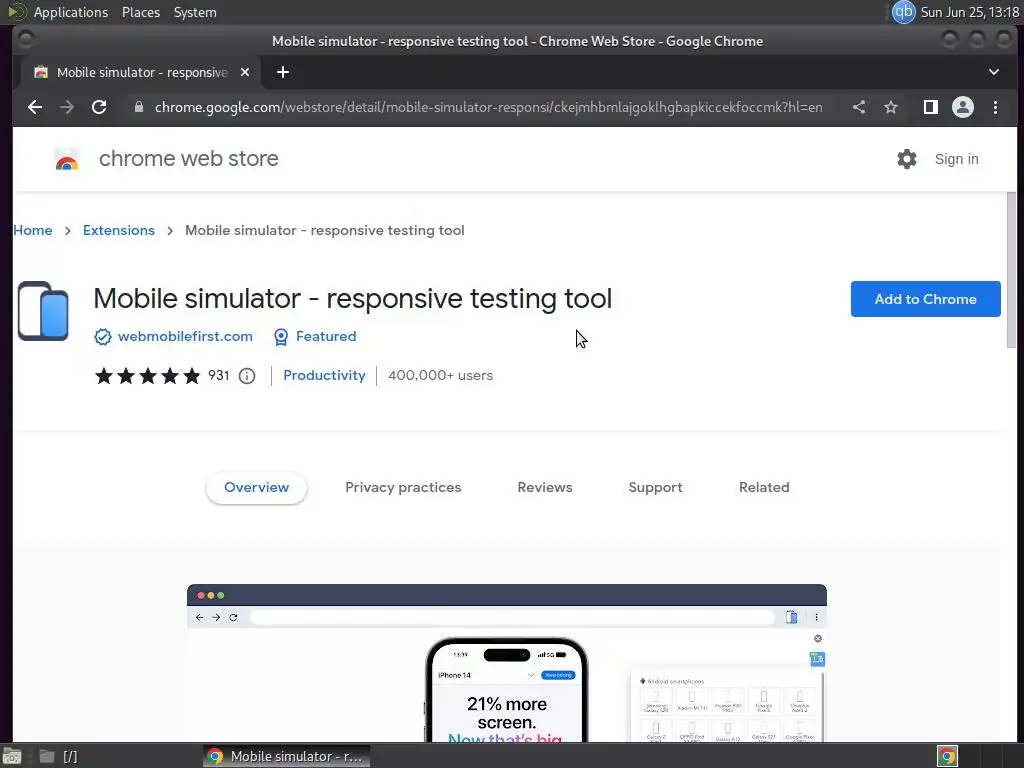Open Chrome profile avatar menu
The height and width of the screenshot is (768, 1024).
pos(963,107)
